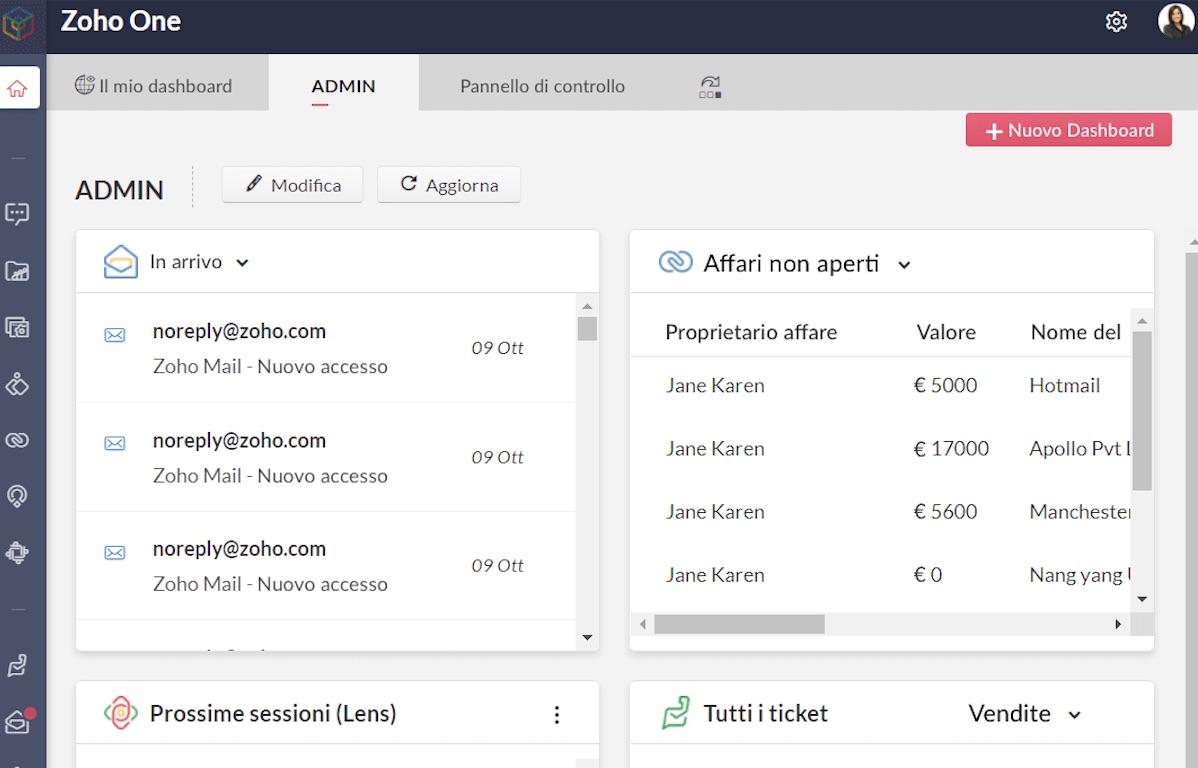Click the Home icon in the sidebar
This screenshot has height=768, width=1198.
click(17, 88)
